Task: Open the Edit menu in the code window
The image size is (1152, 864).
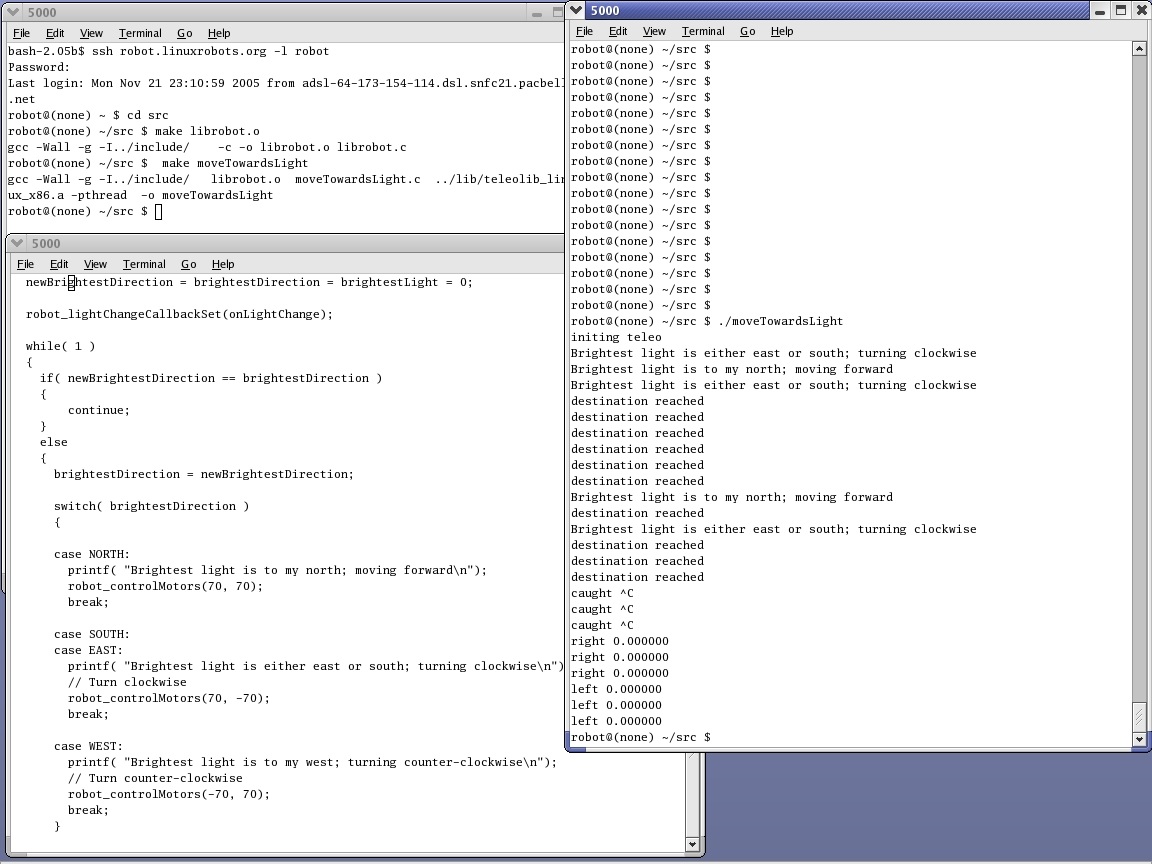Action: tap(59, 264)
